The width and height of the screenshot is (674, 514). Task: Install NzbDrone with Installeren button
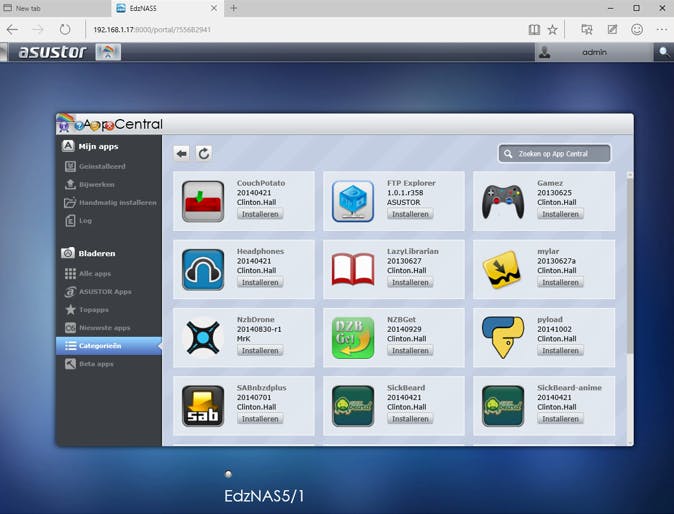click(x=260, y=351)
